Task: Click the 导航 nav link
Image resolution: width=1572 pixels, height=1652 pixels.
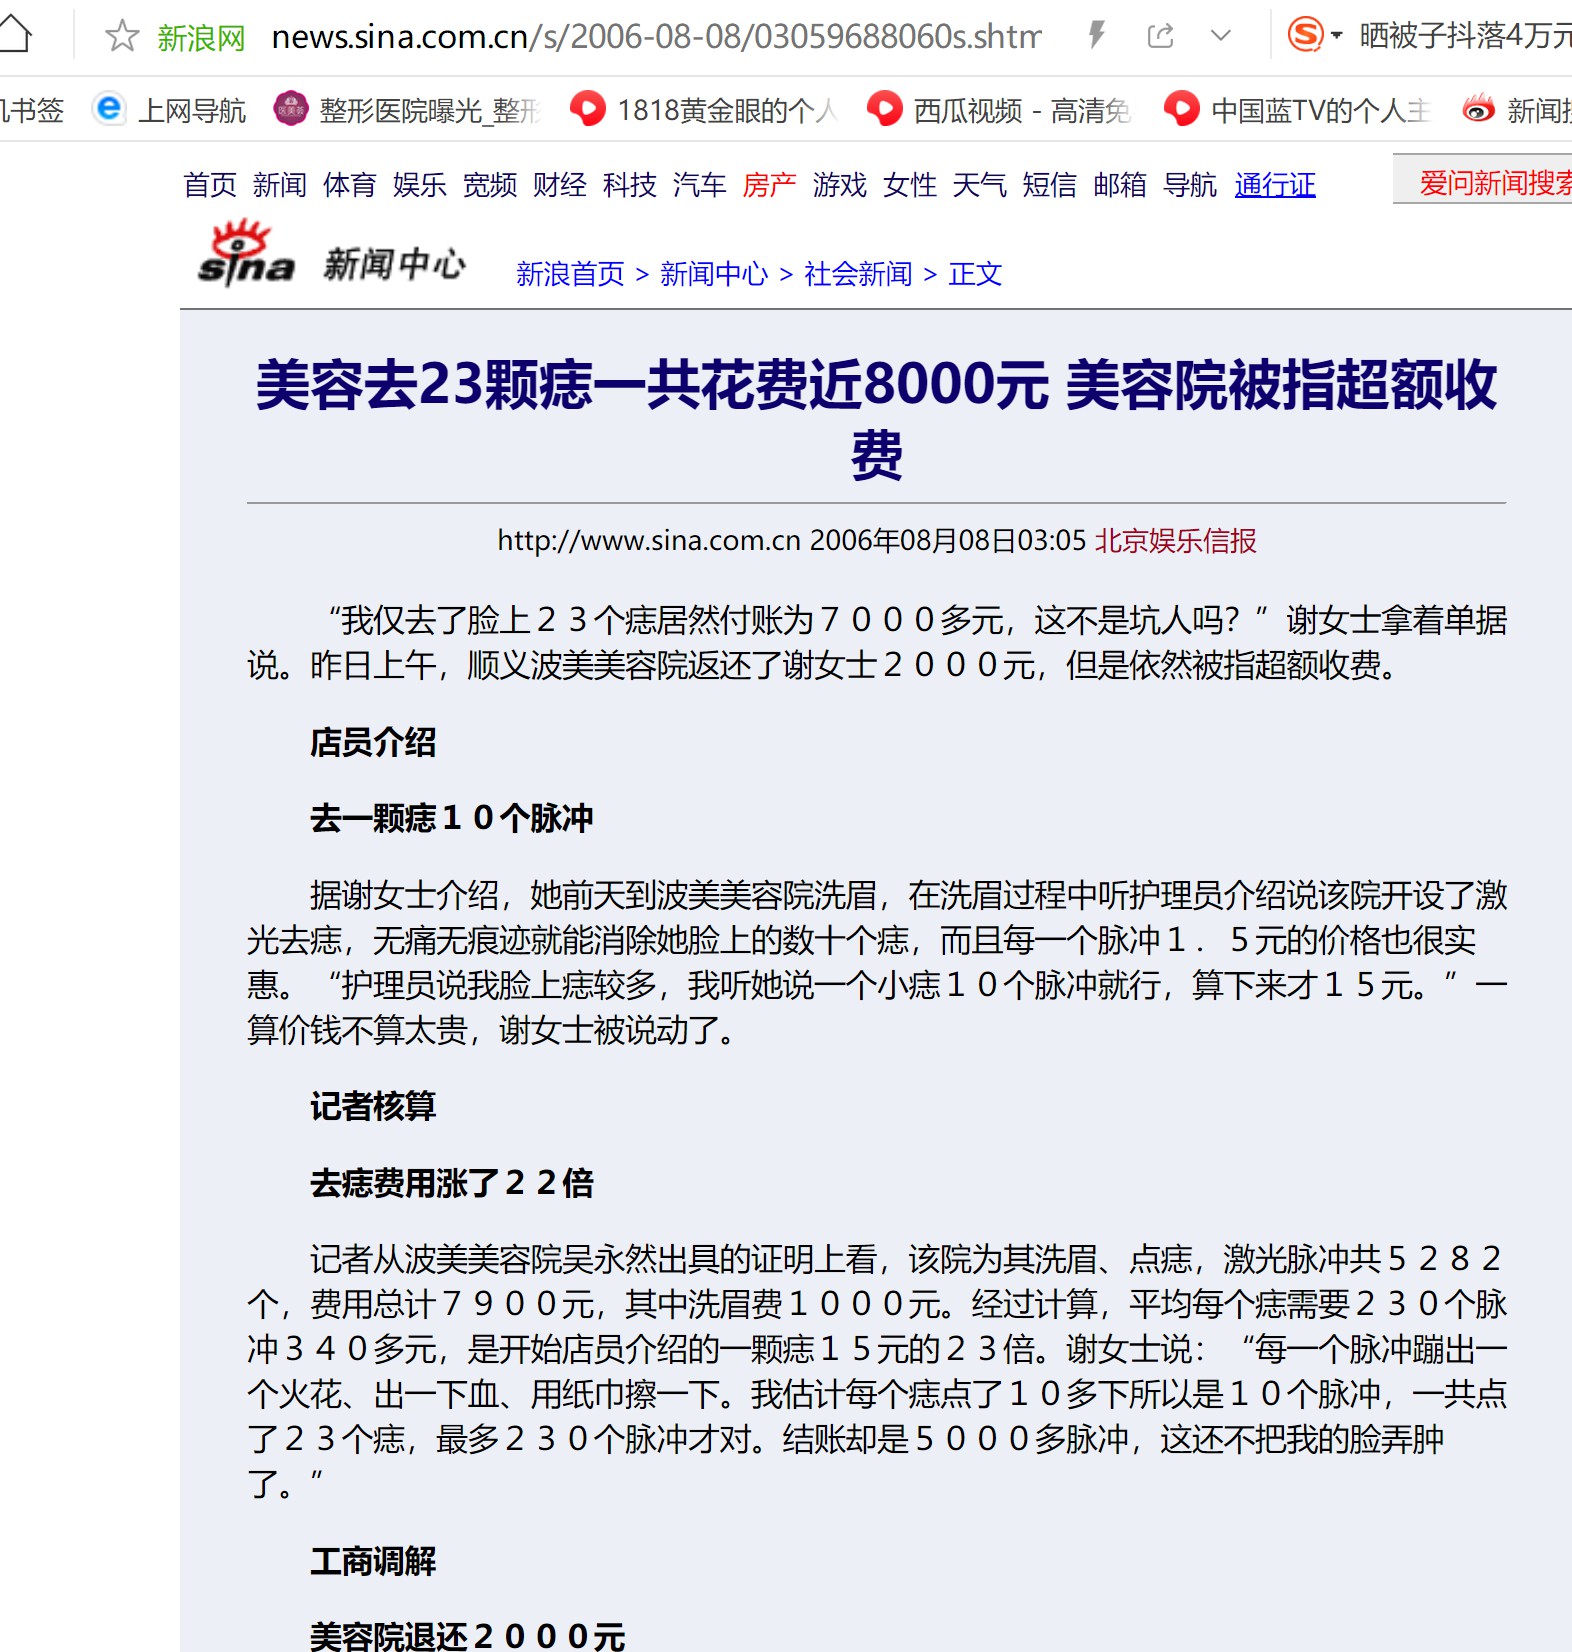Action: pyautogui.click(x=1190, y=185)
